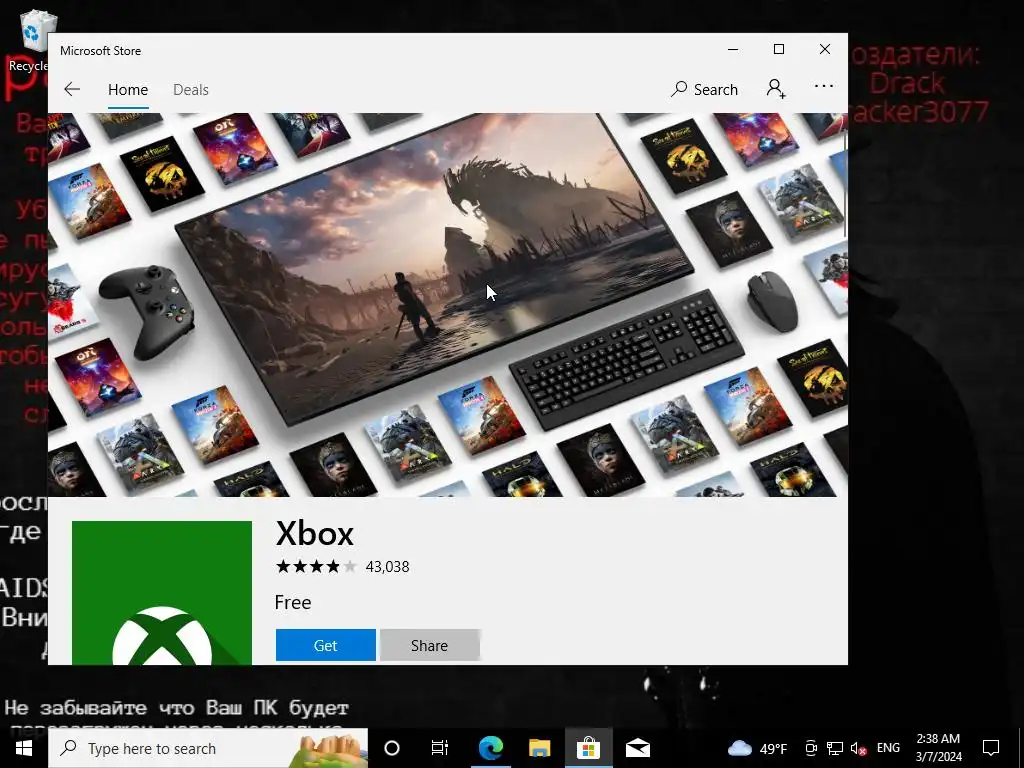The image size is (1024, 768).
Task: Open the Home tab in Microsoft Store
Action: (128, 89)
